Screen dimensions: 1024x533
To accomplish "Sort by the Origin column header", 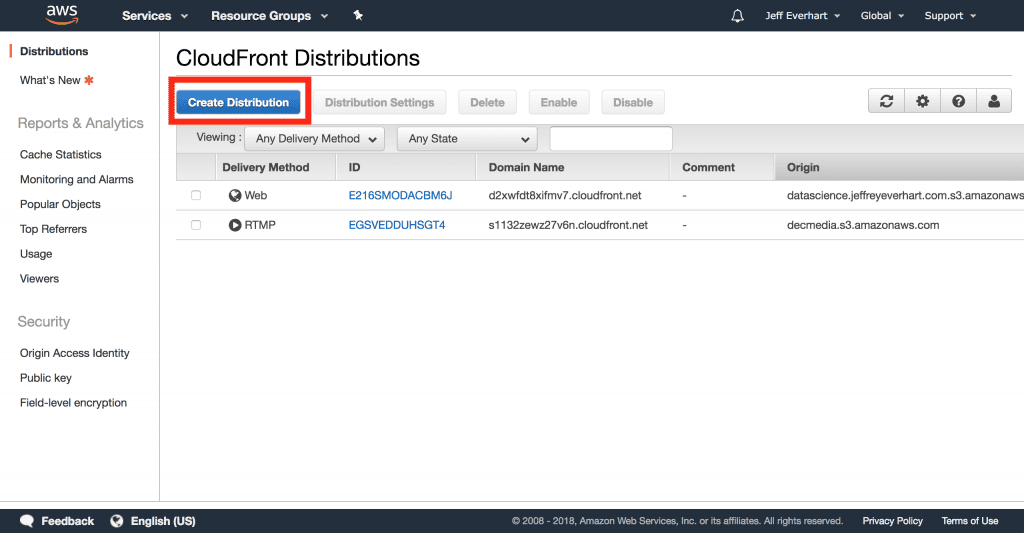I will (x=899, y=167).
